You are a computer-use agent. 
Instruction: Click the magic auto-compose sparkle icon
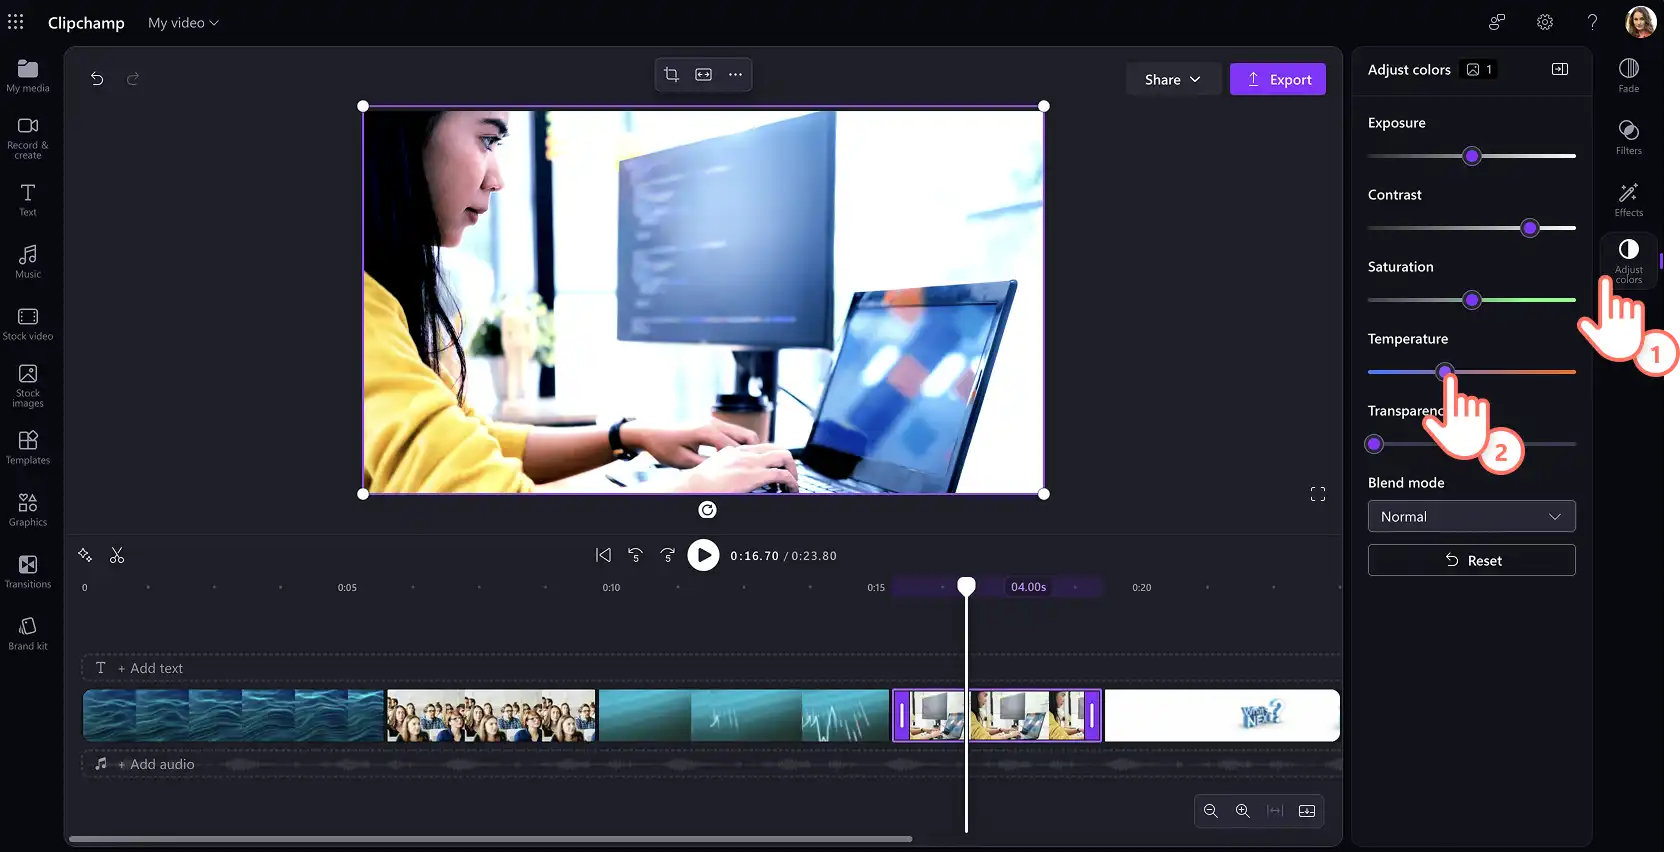pyautogui.click(x=85, y=555)
